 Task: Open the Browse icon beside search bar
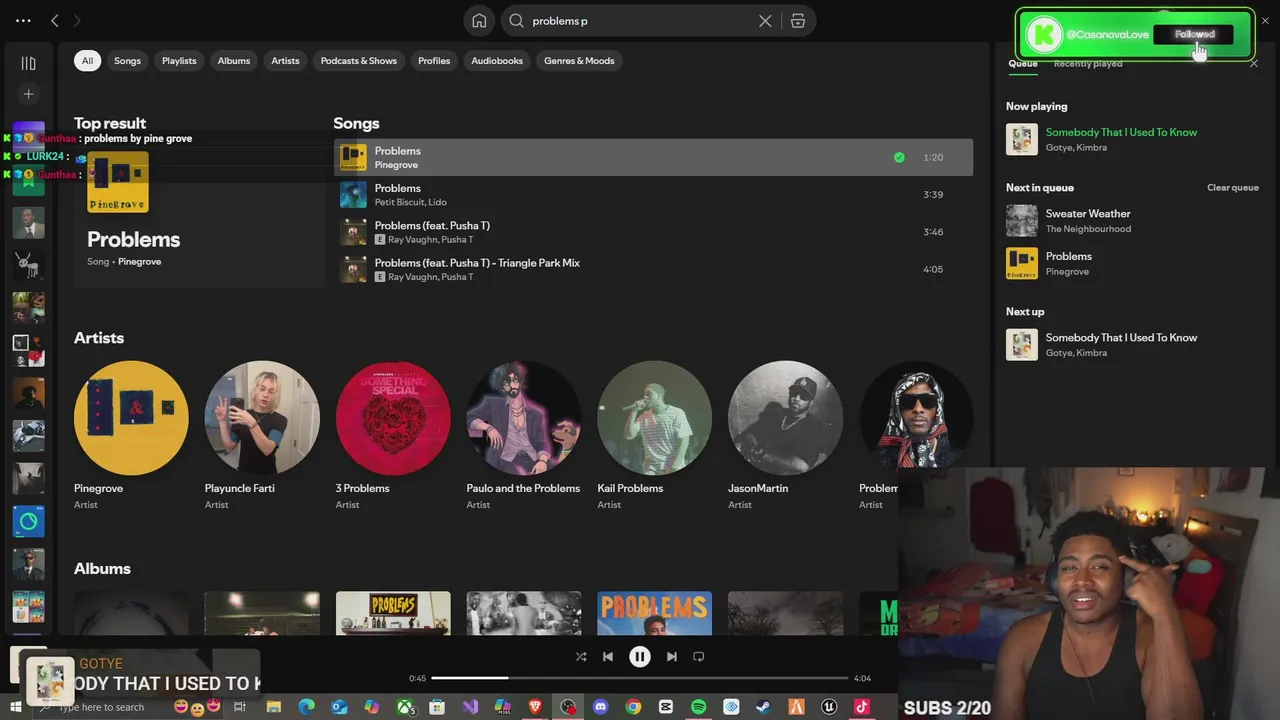798,21
